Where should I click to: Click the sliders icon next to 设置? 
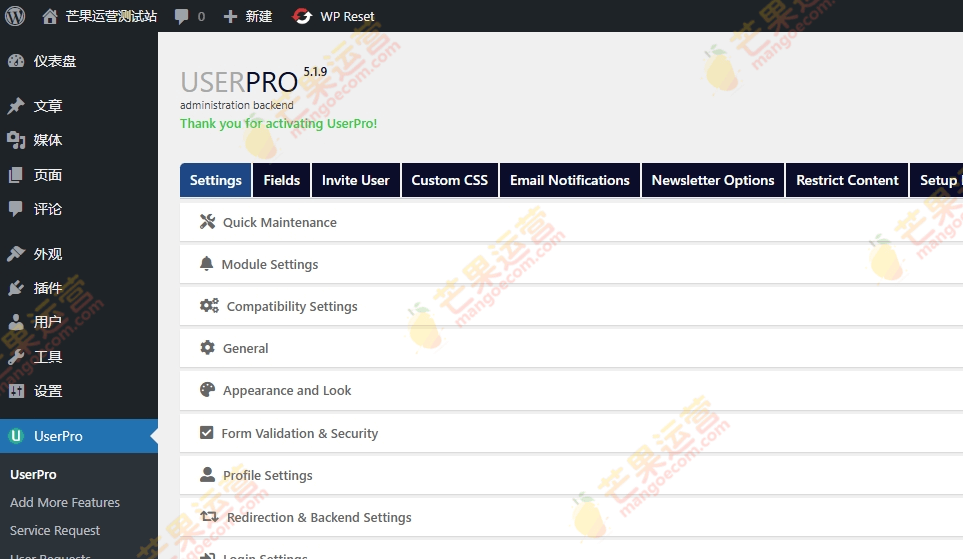(16, 391)
